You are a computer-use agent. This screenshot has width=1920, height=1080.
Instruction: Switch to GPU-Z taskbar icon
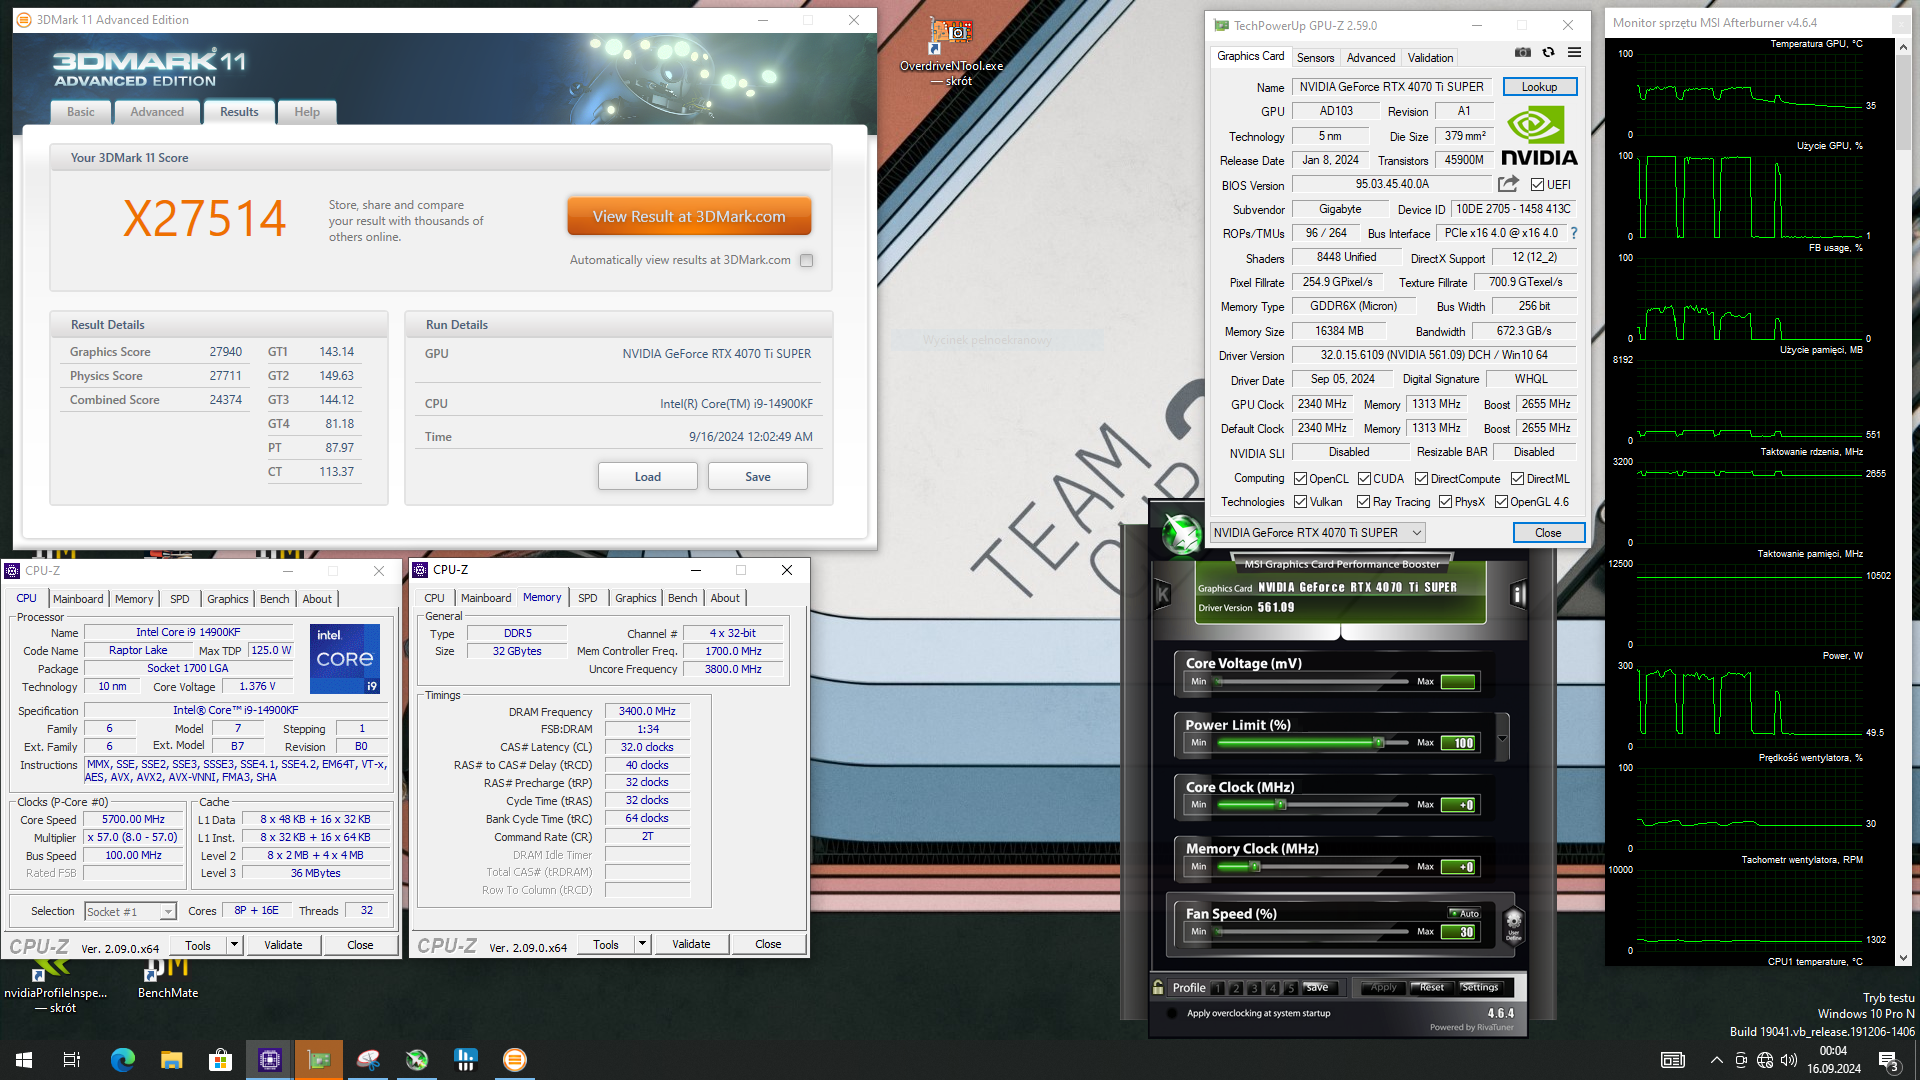[x=319, y=1060]
